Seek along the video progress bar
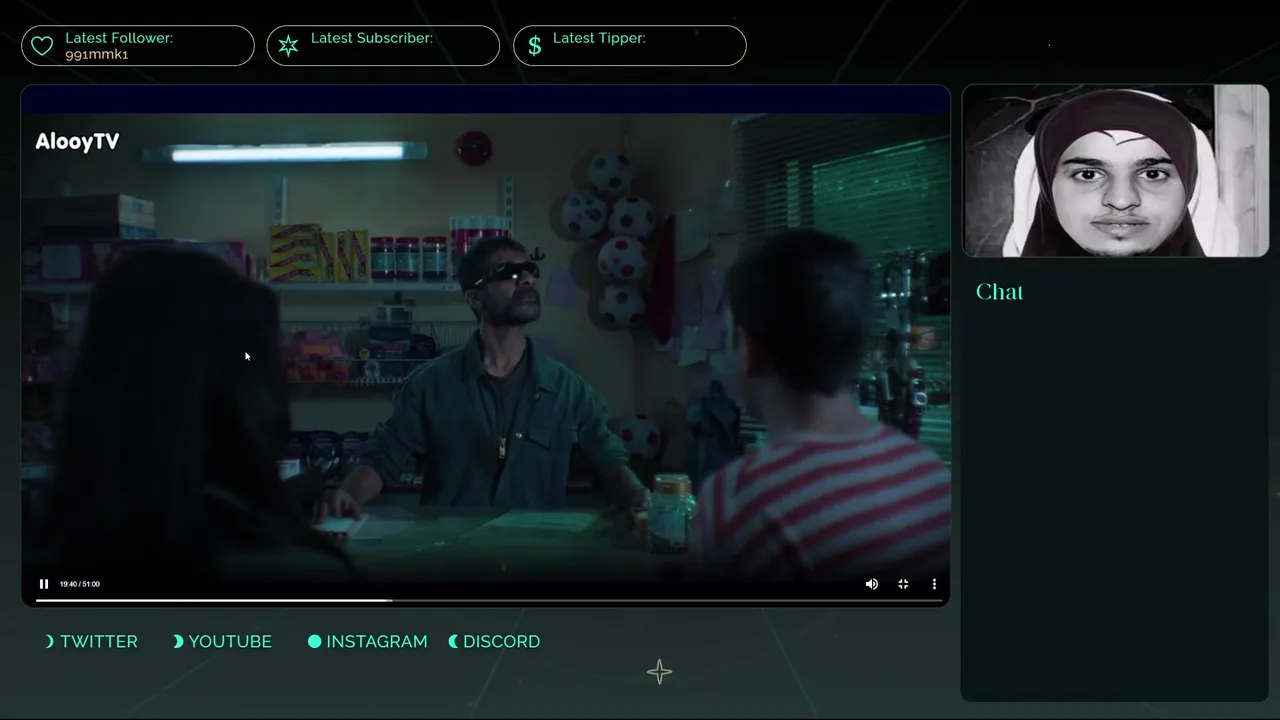Screen dimensions: 1280x720 [x=489, y=600]
